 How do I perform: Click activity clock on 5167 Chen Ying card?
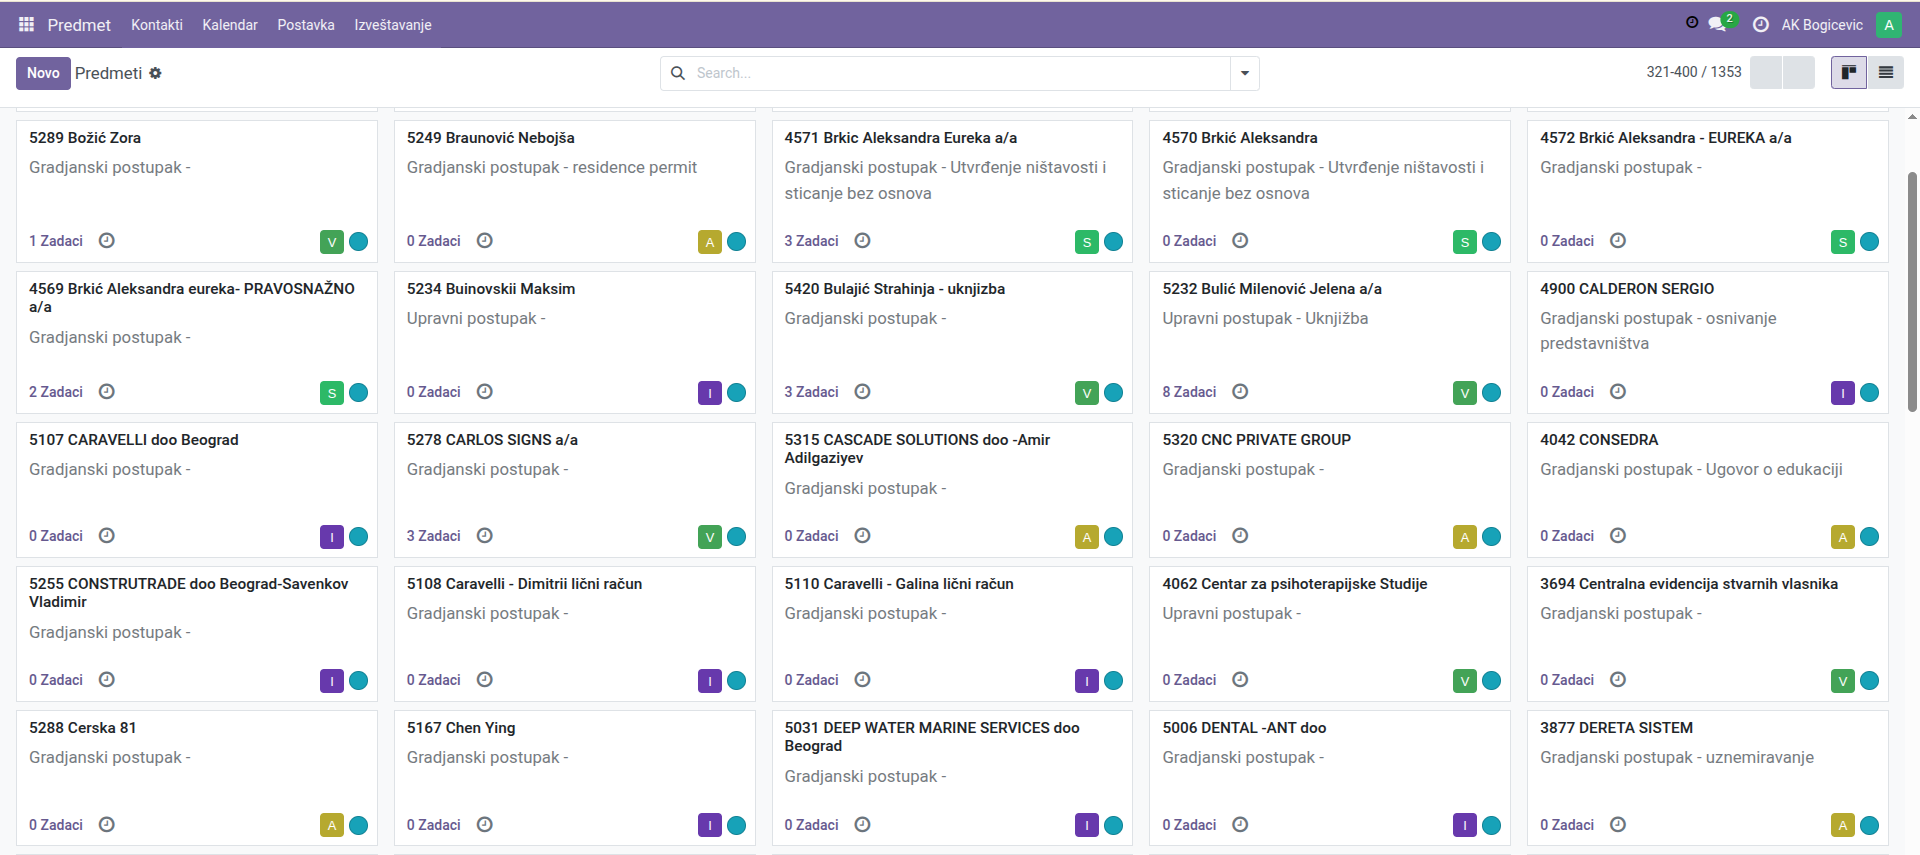pos(485,825)
